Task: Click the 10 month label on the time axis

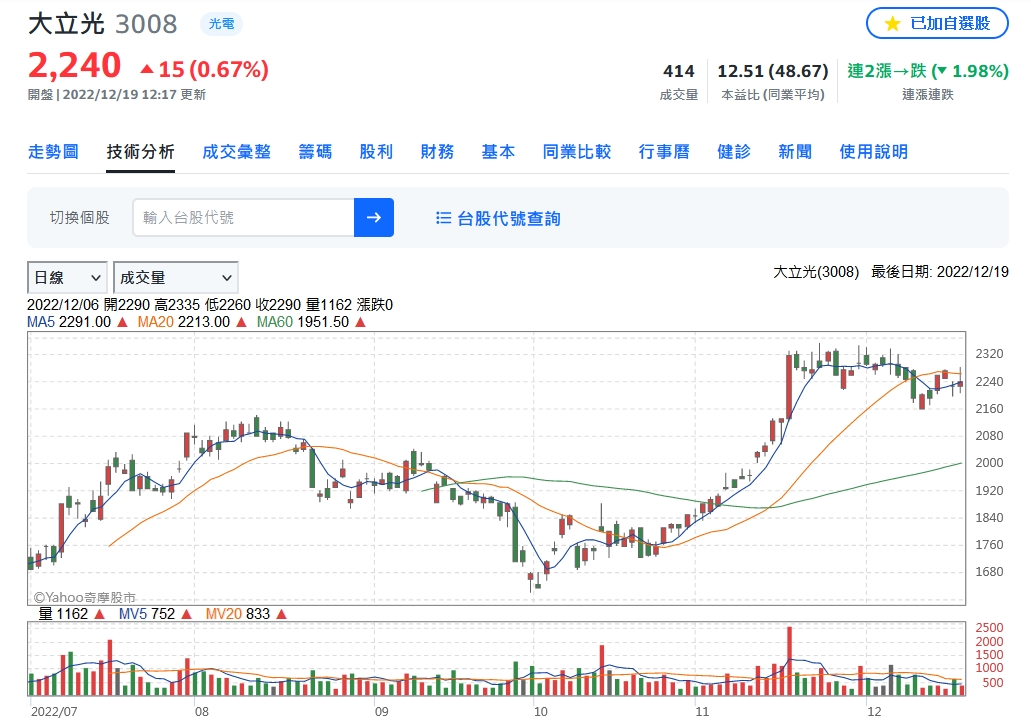Action: point(540,712)
